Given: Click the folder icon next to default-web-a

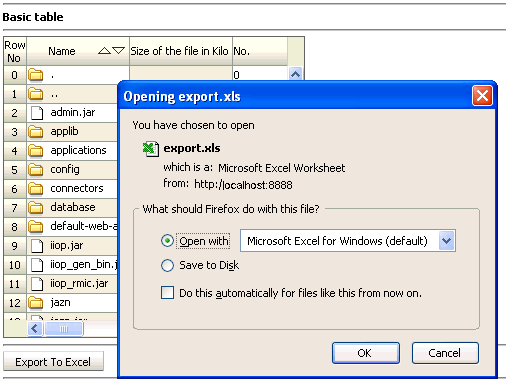Looking at the screenshot, I should pos(36,227).
